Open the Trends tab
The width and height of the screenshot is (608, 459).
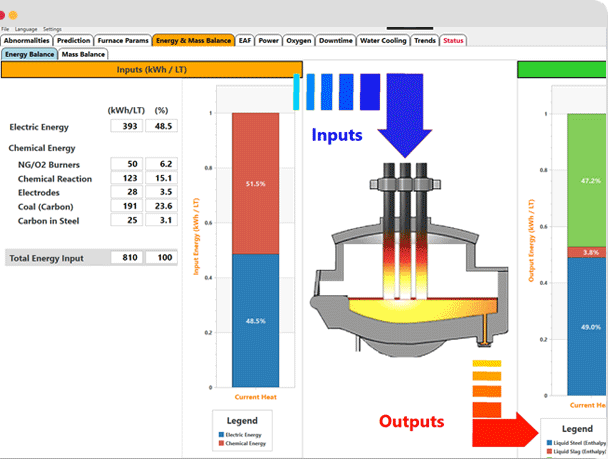tap(425, 40)
